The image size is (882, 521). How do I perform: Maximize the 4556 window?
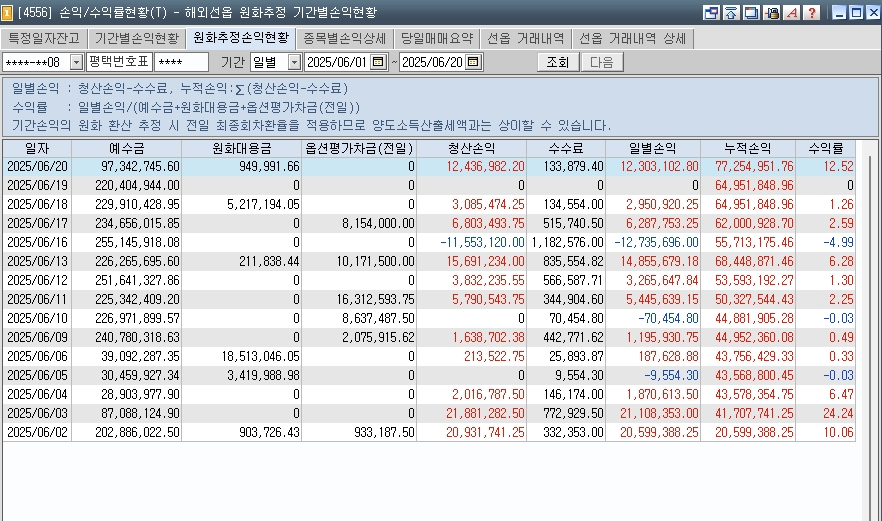point(856,12)
